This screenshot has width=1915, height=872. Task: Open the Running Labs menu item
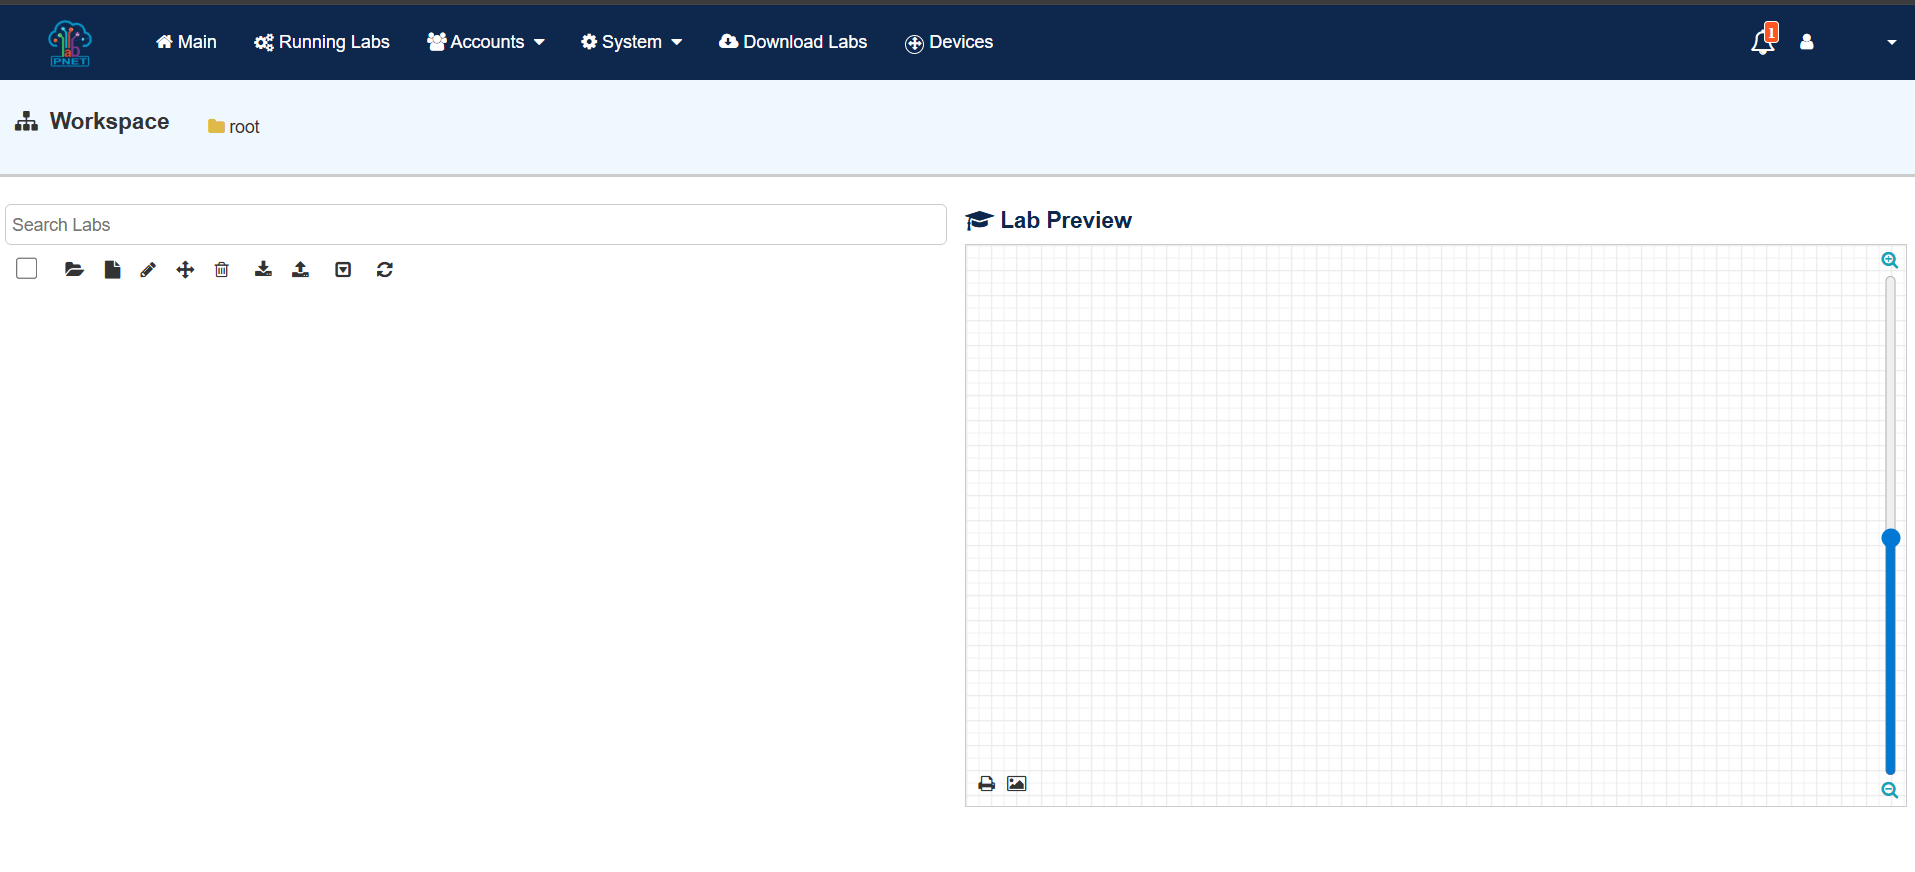click(322, 42)
